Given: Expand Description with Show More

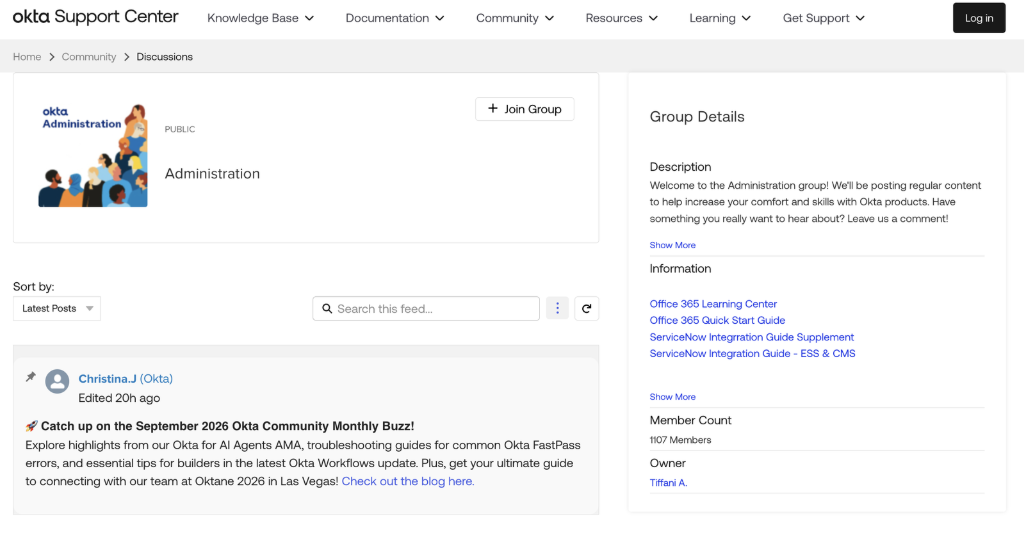Looking at the screenshot, I should click(673, 245).
